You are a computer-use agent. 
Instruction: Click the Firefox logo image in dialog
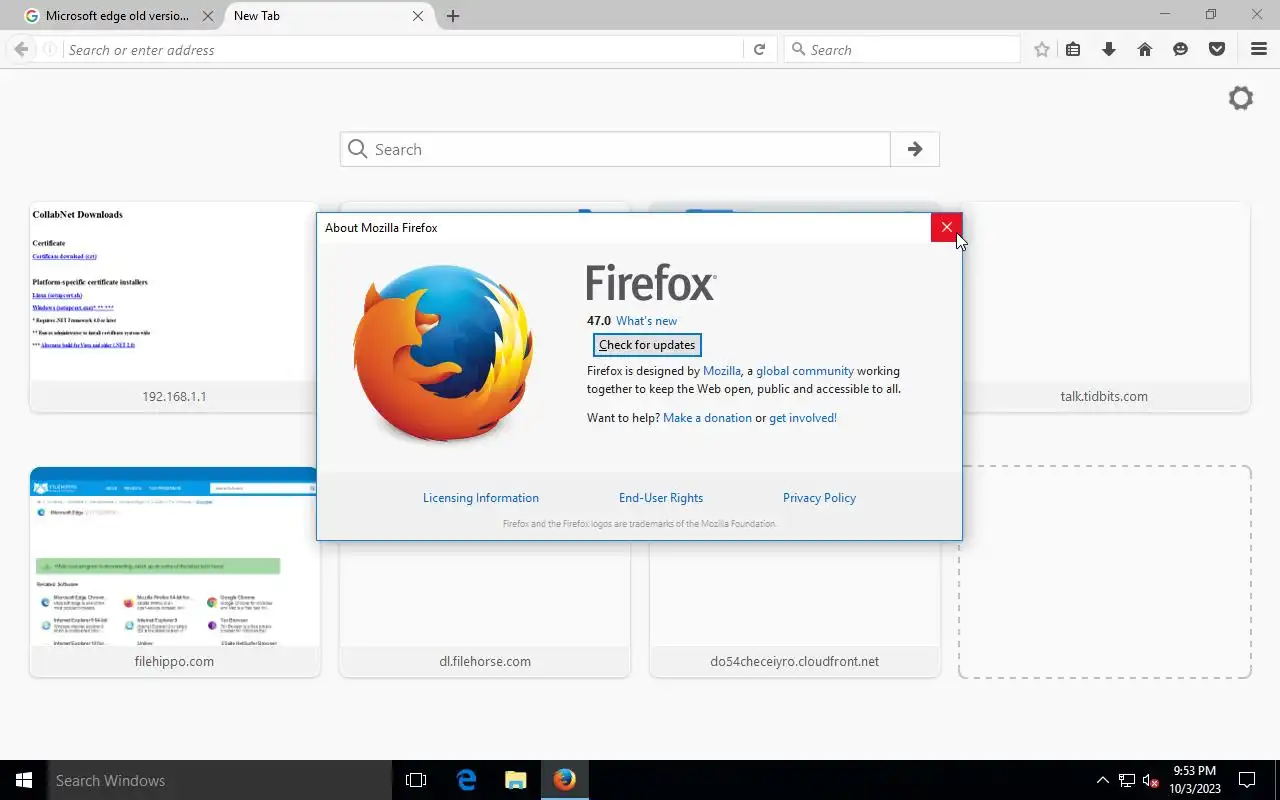coord(444,353)
